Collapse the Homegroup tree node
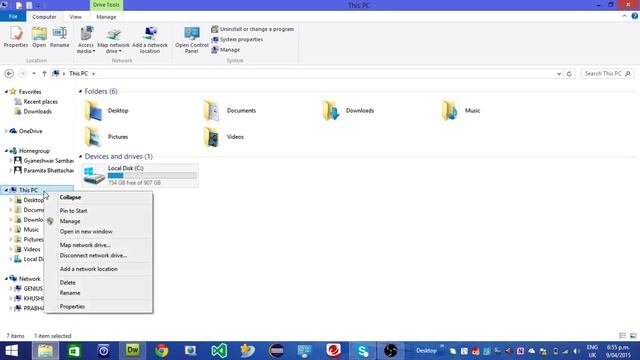The image size is (640, 360). (6, 151)
